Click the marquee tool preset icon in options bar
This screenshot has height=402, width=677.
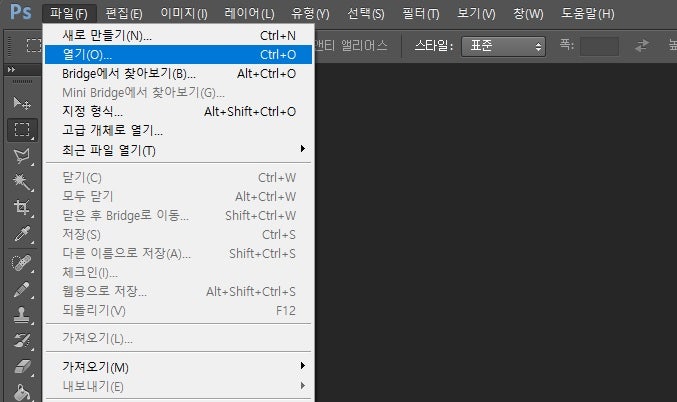pos(34,45)
